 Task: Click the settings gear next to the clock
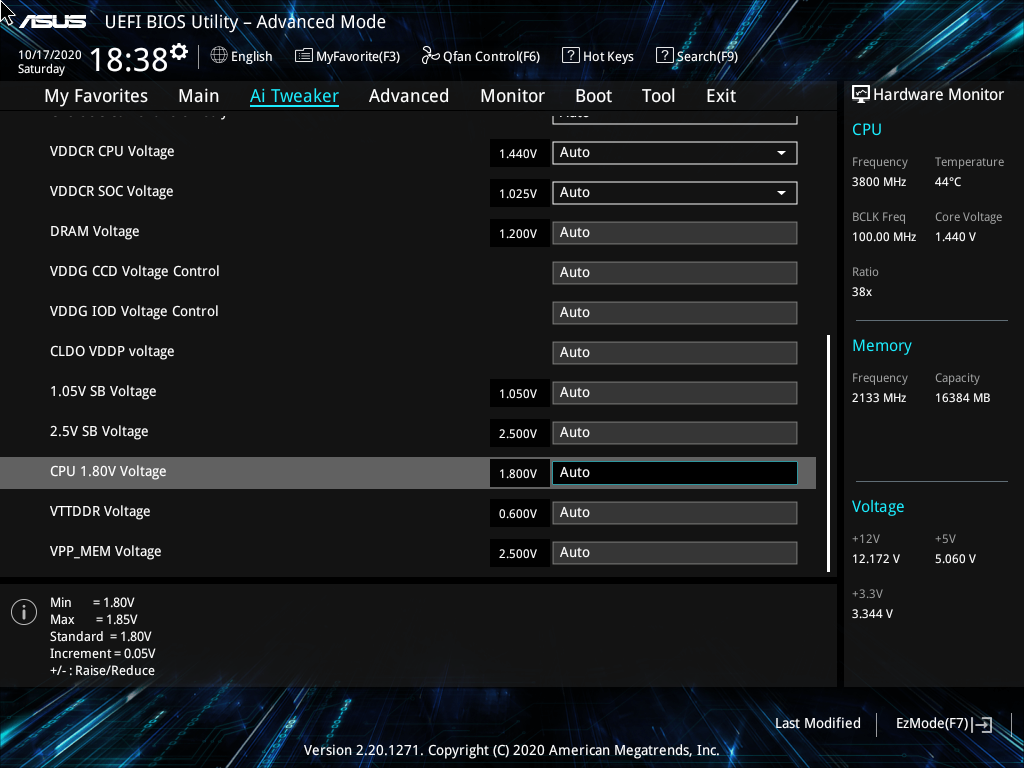pyautogui.click(x=179, y=52)
